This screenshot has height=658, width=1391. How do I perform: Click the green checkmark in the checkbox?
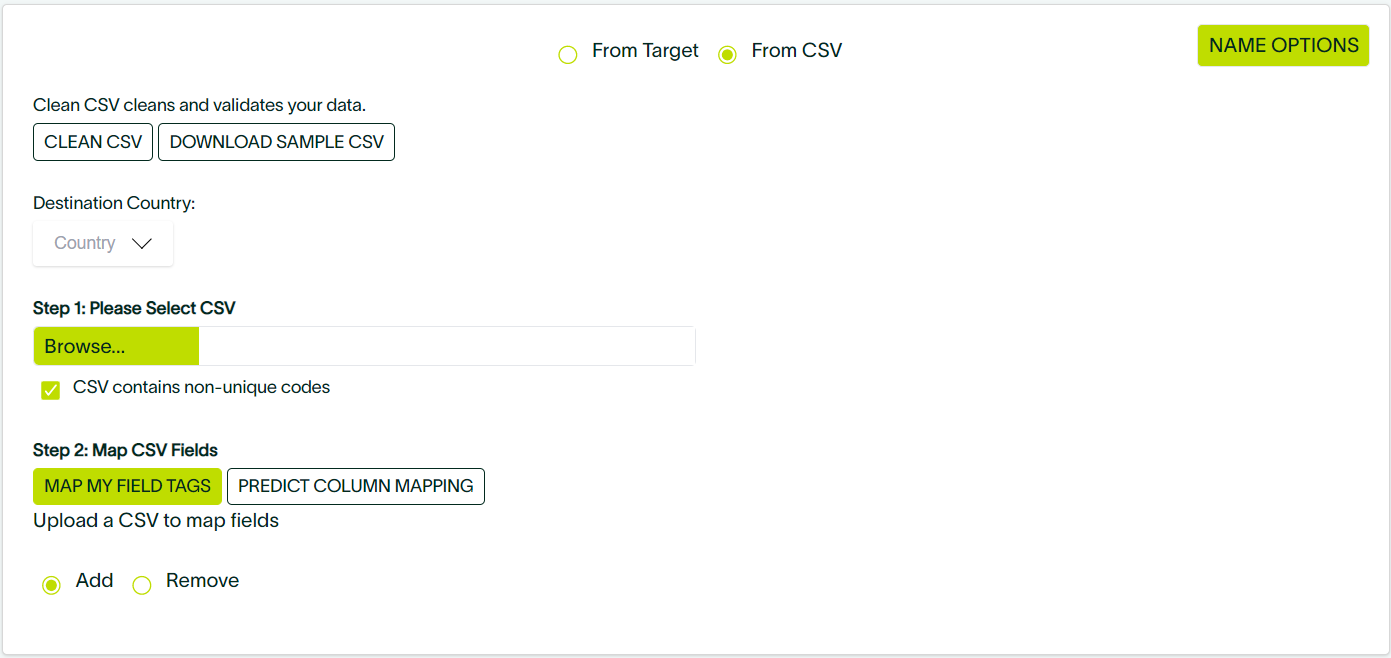[x=50, y=390]
